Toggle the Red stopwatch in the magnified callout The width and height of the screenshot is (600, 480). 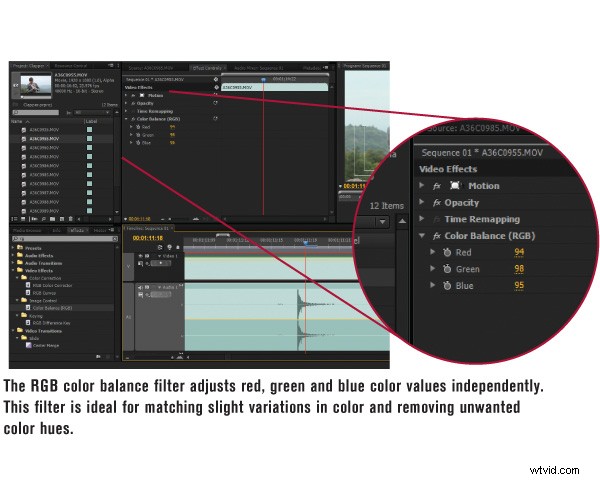point(447,252)
